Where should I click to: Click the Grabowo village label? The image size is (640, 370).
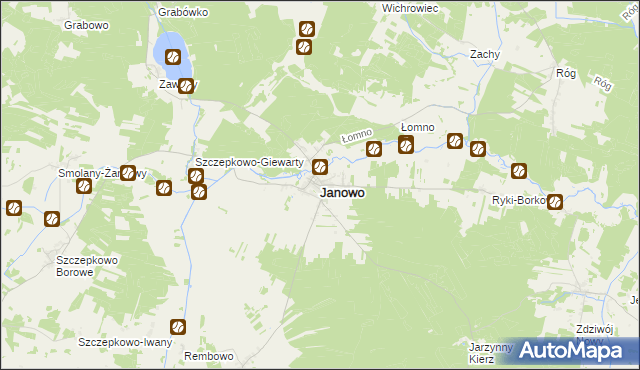pos(87,25)
